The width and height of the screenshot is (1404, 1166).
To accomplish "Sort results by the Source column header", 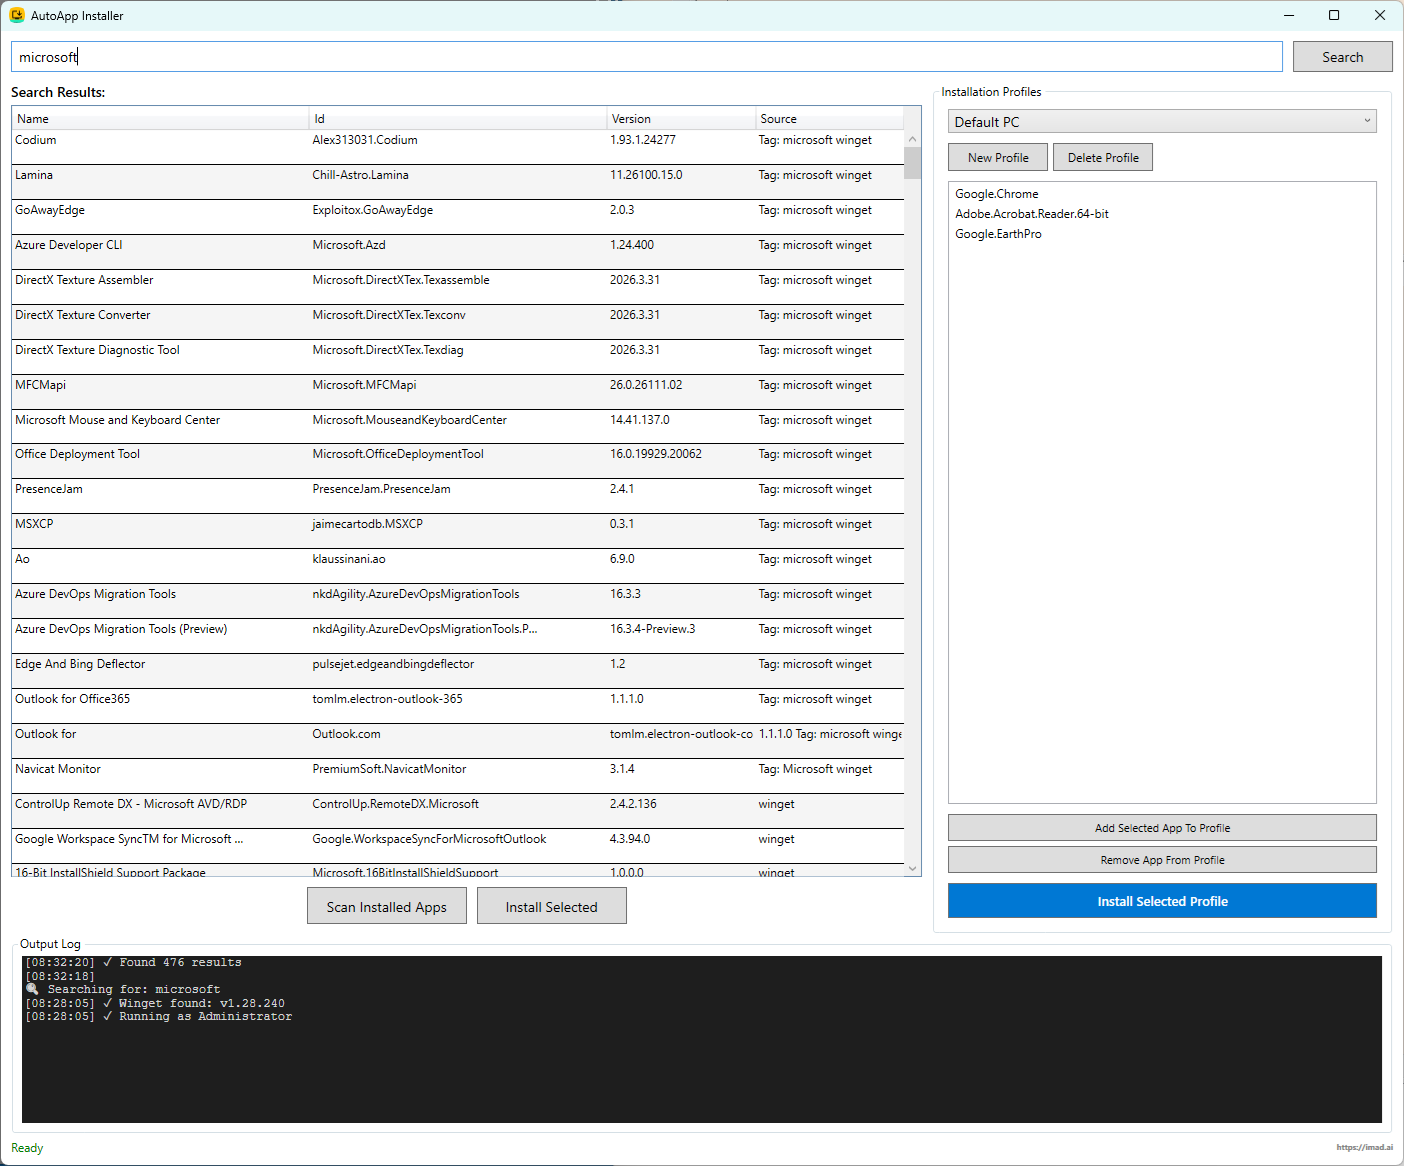I will (x=829, y=118).
